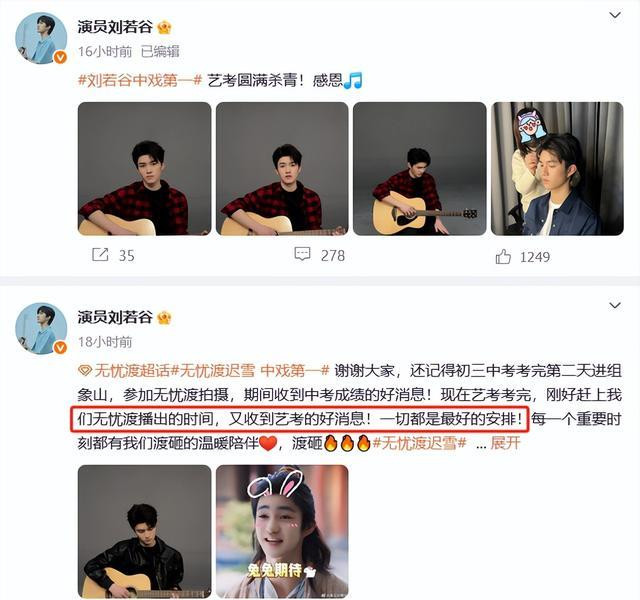Expand second post's chevron options menu
This screenshot has height=600, width=640.
(615, 305)
